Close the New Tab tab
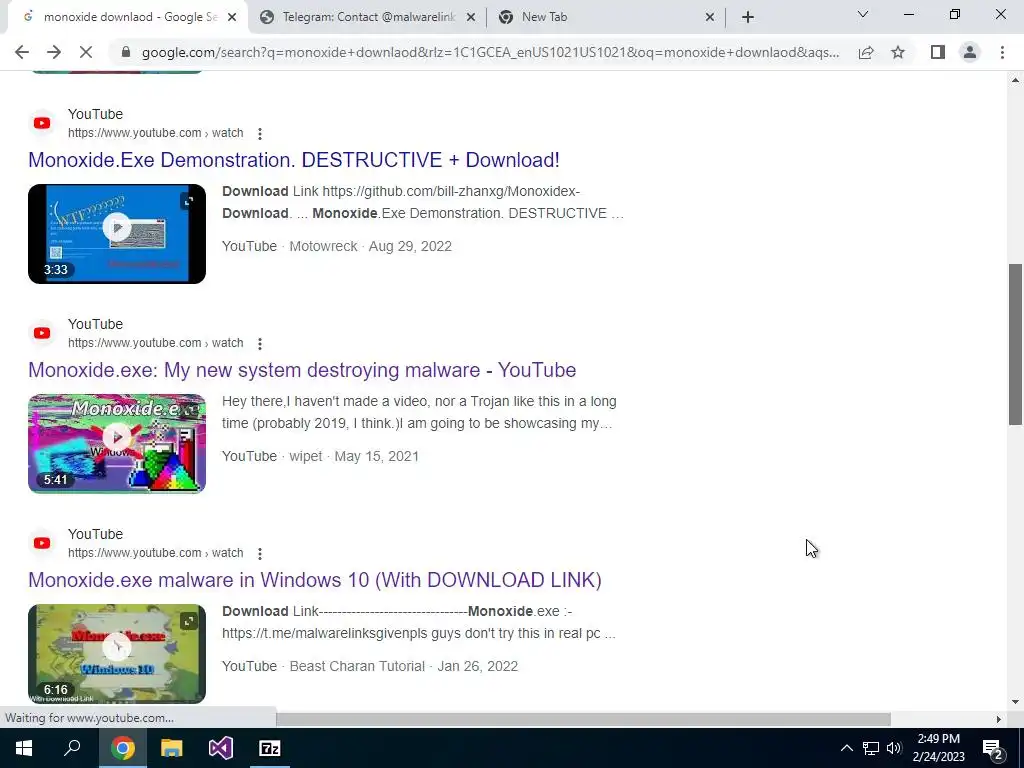This screenshot has width=1024, height=768. 710,17
